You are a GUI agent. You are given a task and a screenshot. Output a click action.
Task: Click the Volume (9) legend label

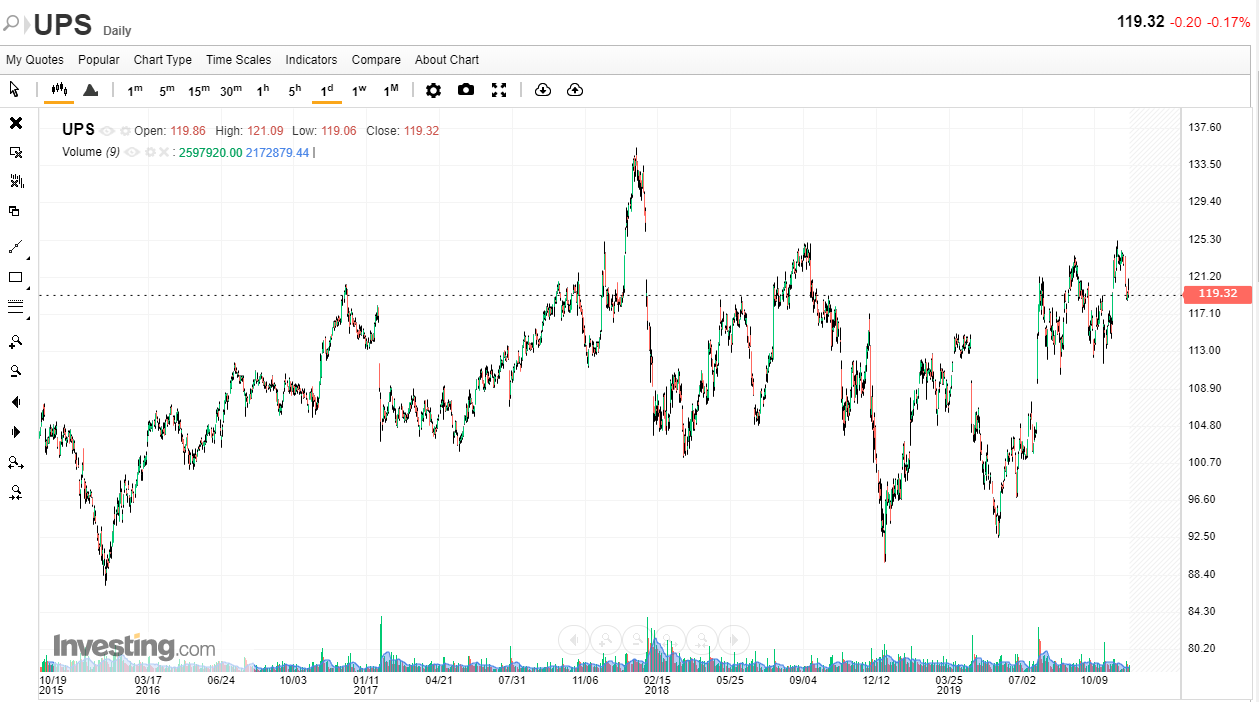[91, 152]
